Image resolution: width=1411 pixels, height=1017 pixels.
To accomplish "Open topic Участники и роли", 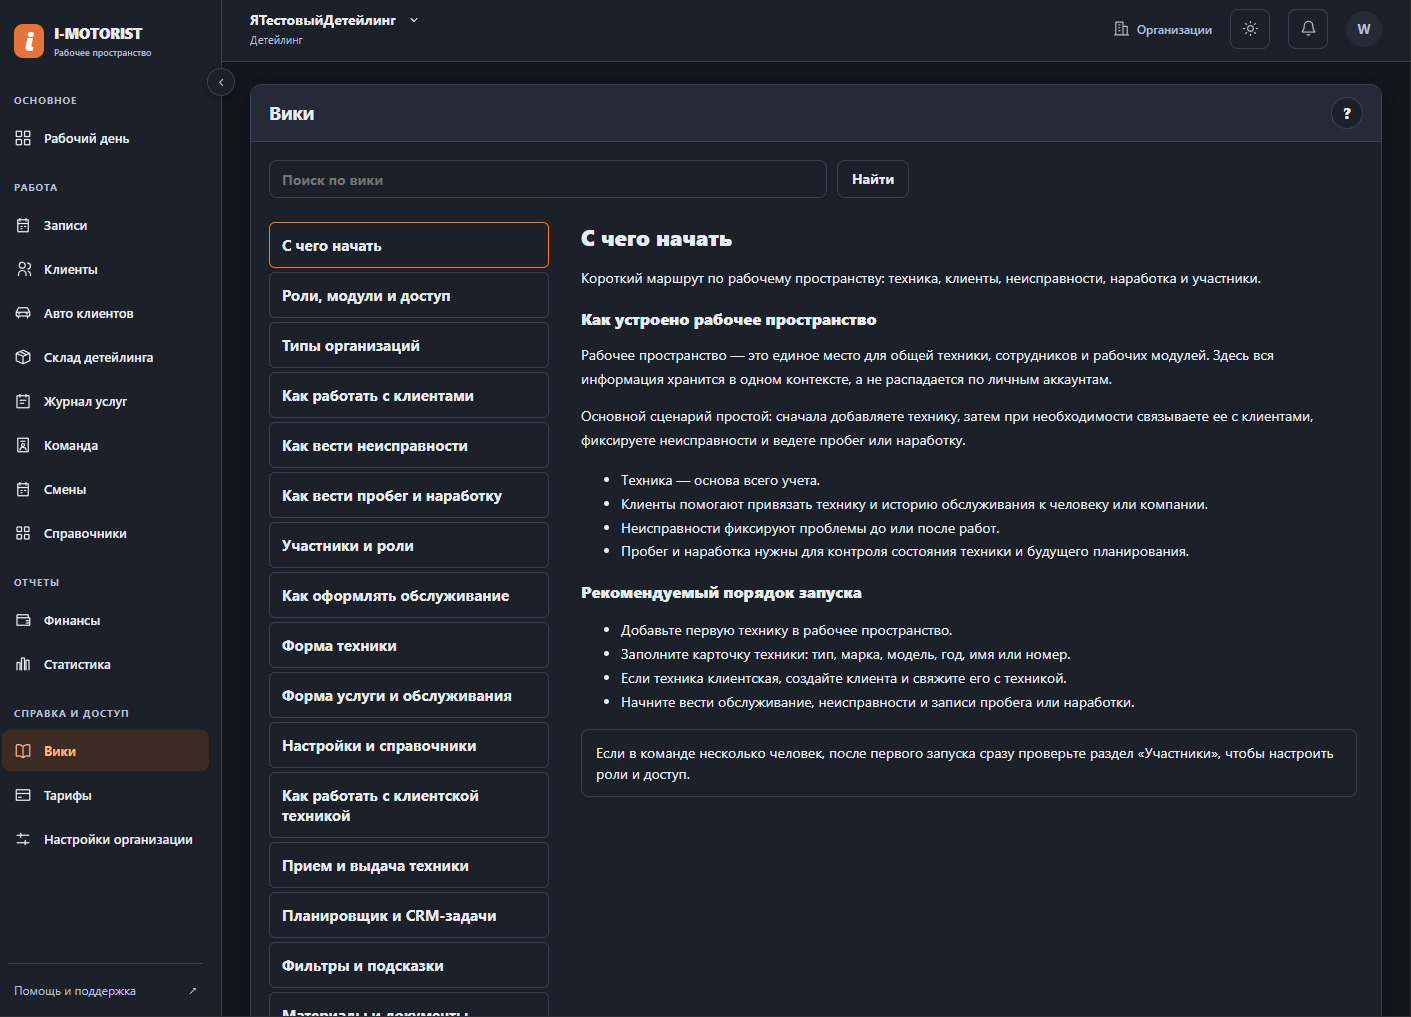I will pyautogui.click(x=409, y=545).
